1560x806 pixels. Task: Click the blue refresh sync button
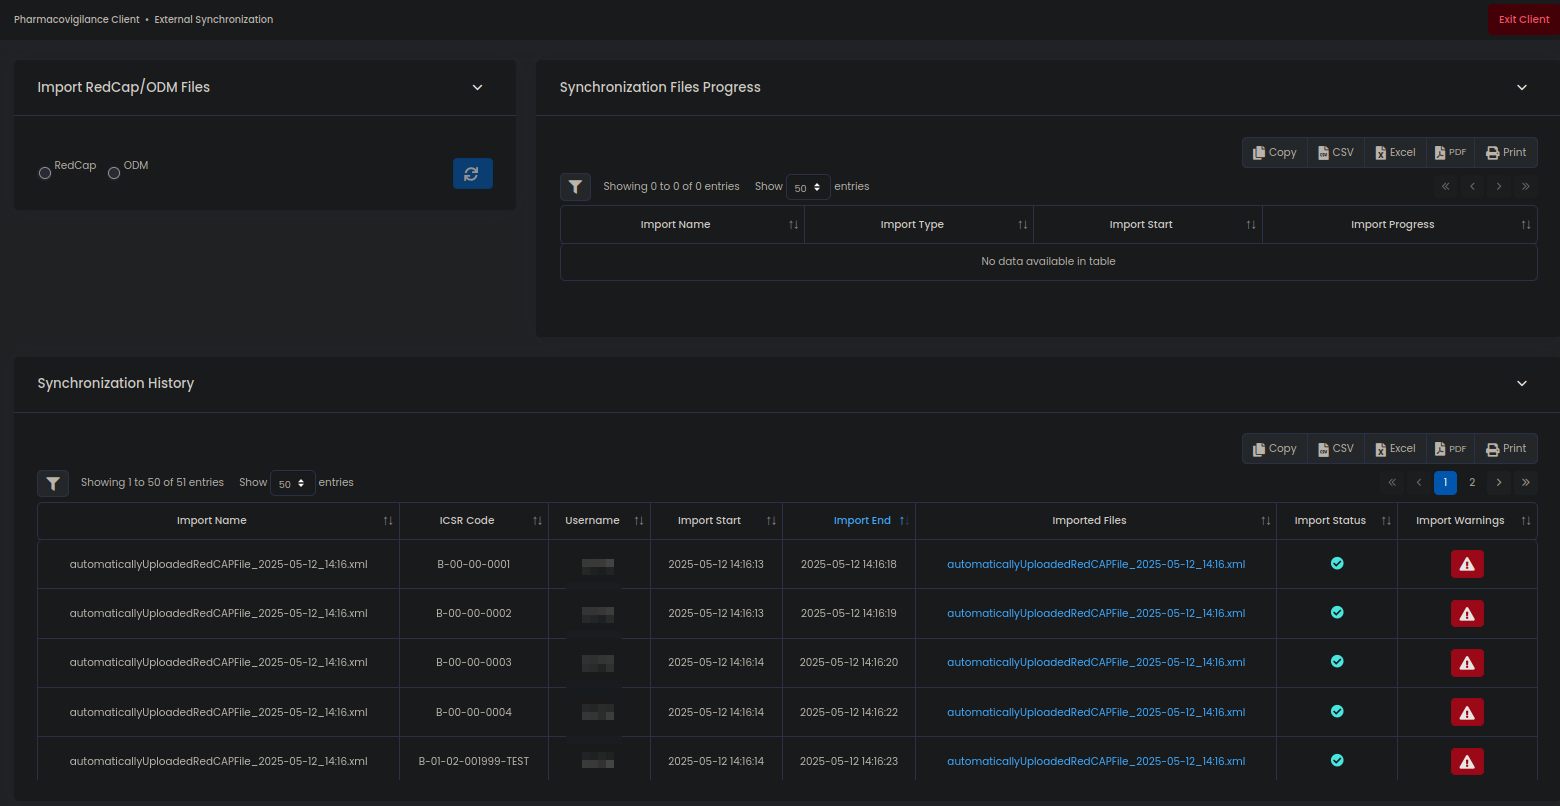pos(472,173)
